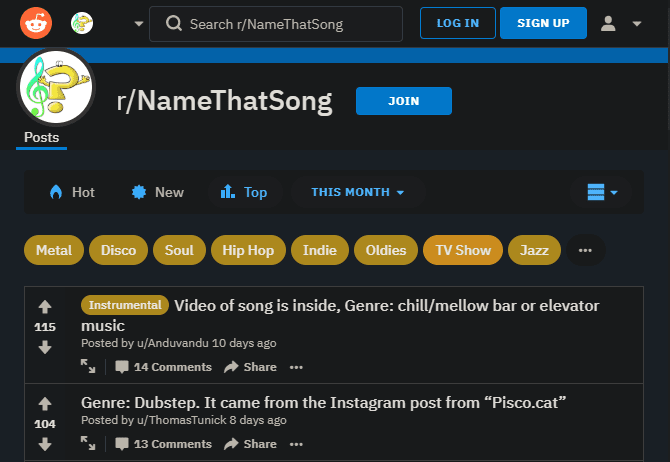Select the Jazz flair tag
The image size is (670, 462).
pos(534,250)
